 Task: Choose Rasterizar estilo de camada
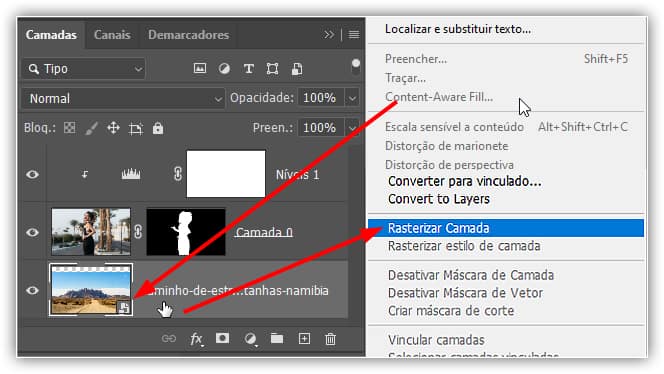click(464, 246)
